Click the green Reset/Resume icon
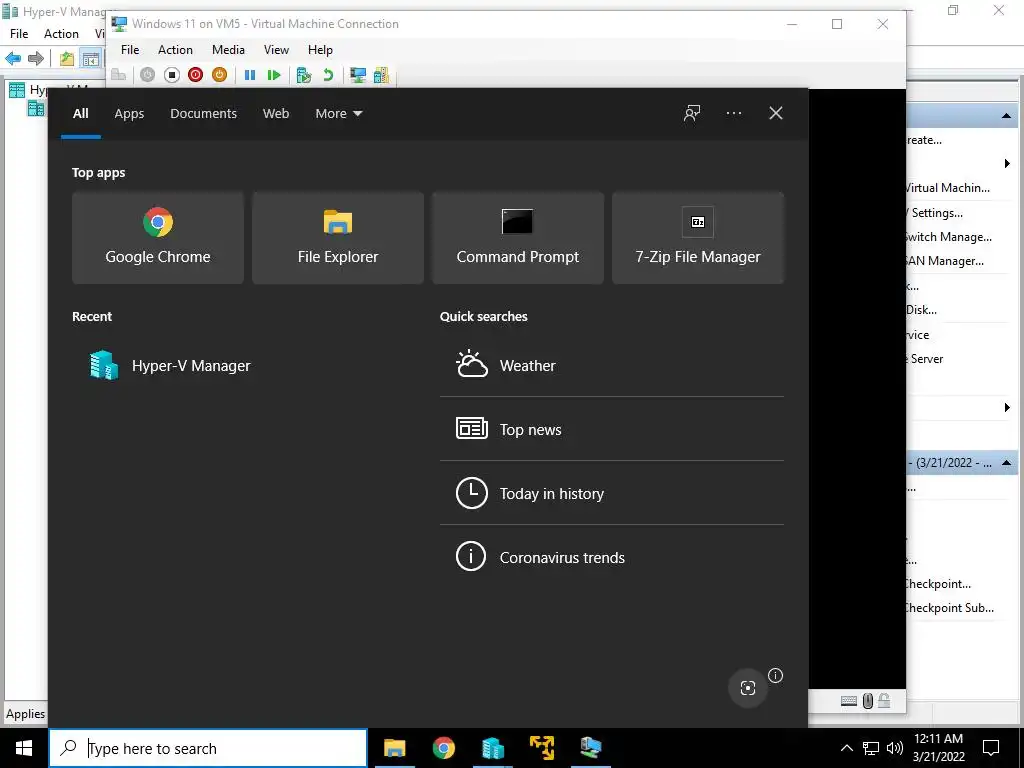Image resolution: width=1024 pixels, height=768 pixels. [274, 75]
